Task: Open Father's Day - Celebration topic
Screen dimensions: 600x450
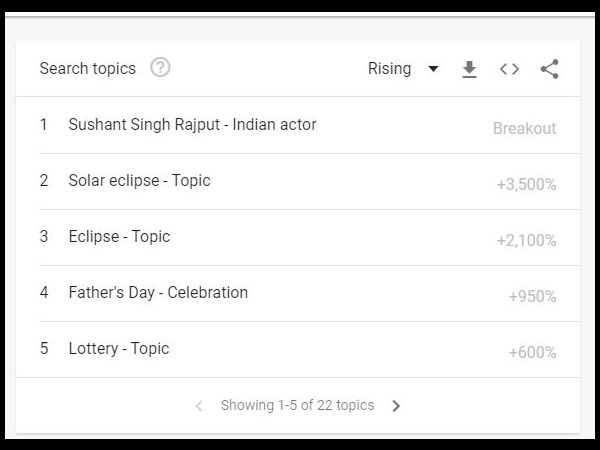Action: tap(158, 293)
